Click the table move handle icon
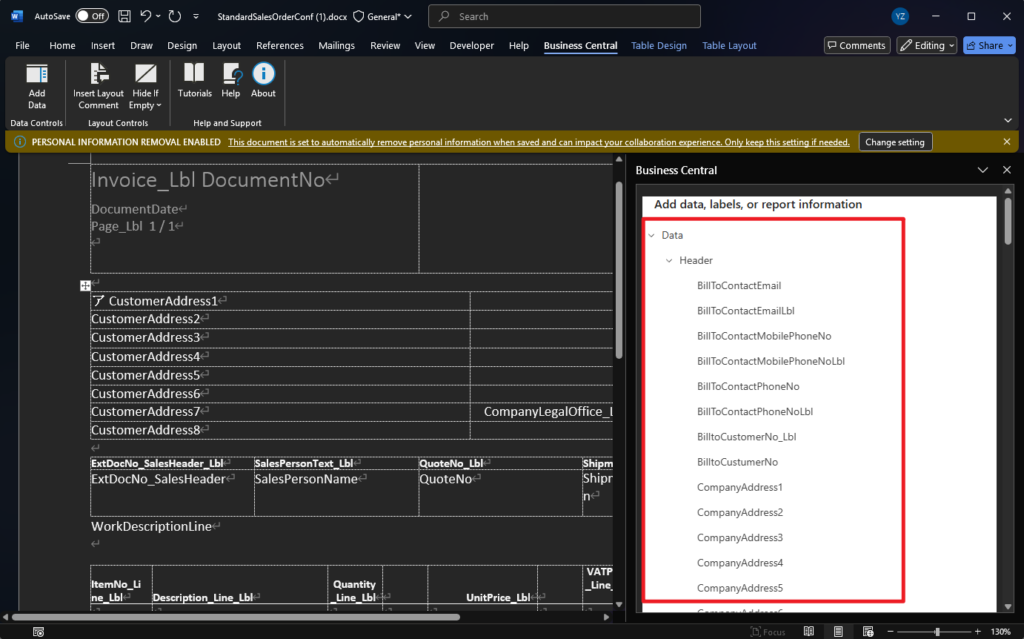The height and width of the screenshot is (639, 1024). (x=85, y=286)
